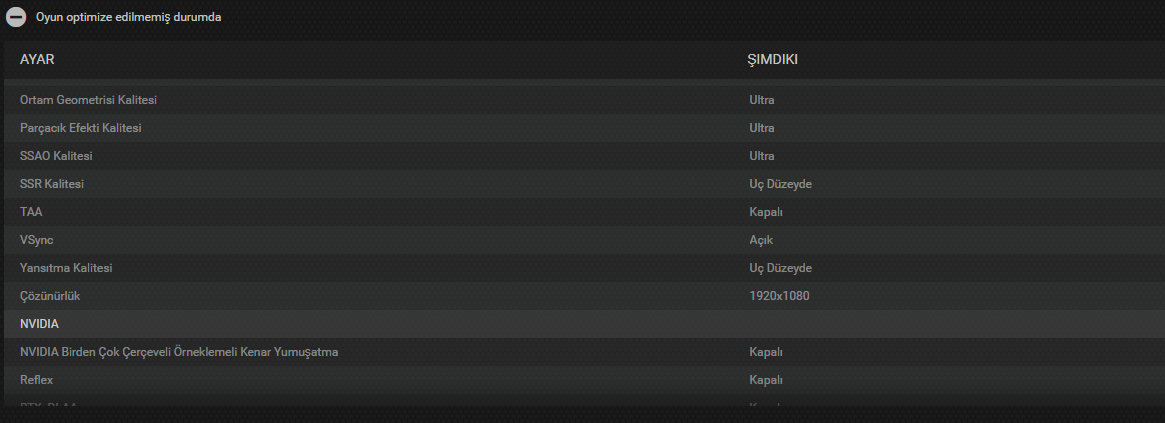Click the 'Oyun optimize edilmemiş durumda' status text
The image size is (1165, 423).
coord(129,18)
